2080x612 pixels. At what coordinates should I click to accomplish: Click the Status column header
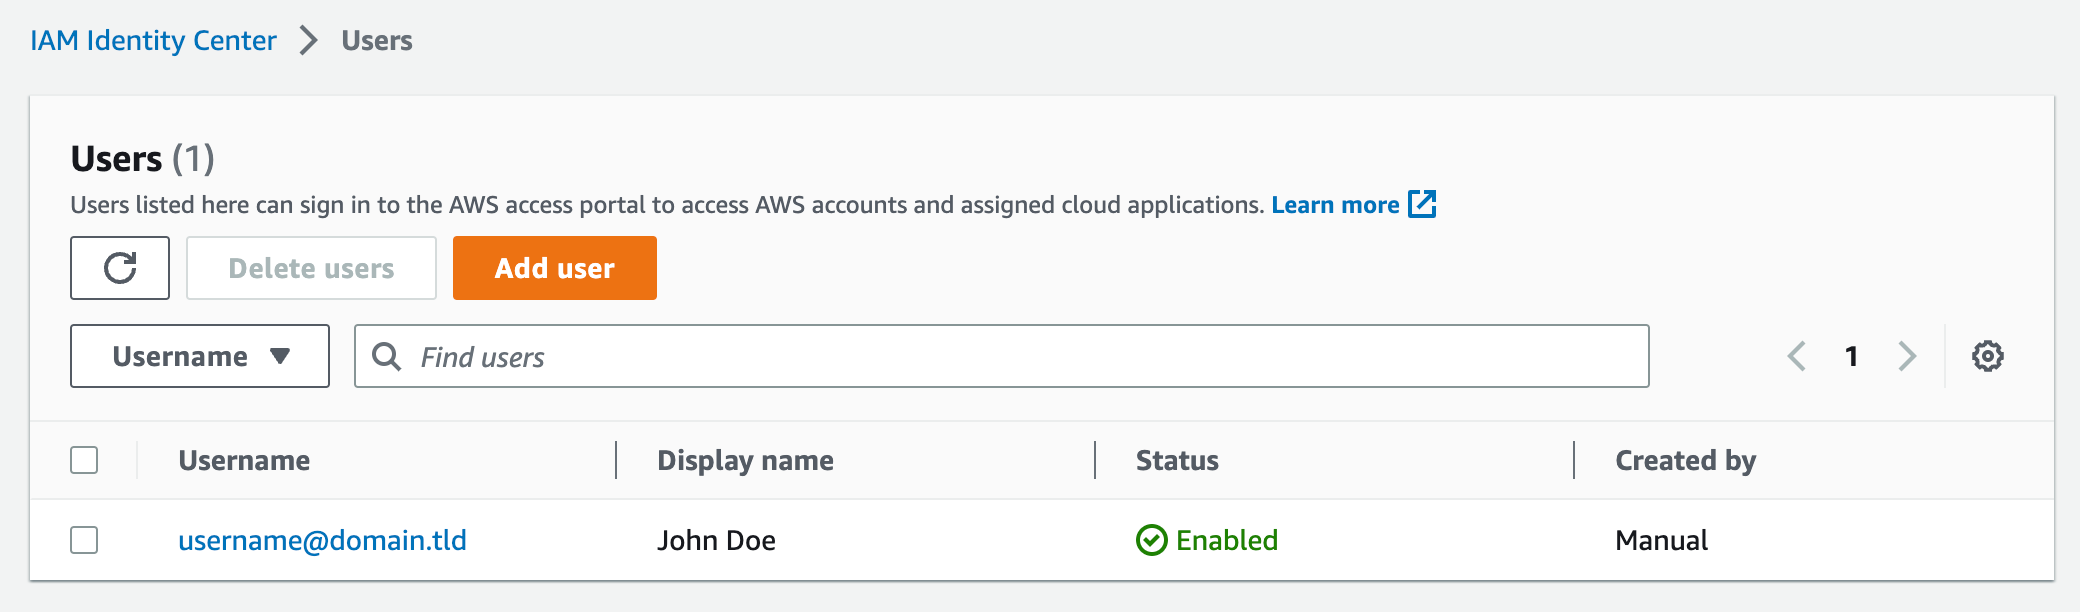pos(1177,460)
